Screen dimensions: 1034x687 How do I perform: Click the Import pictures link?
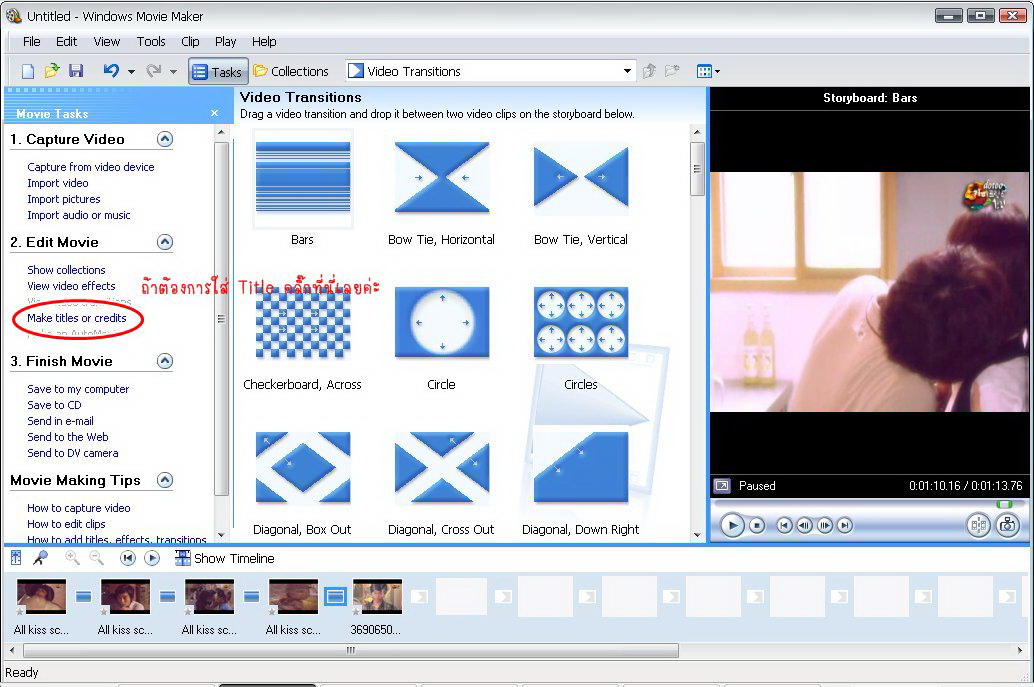point(63,198)
